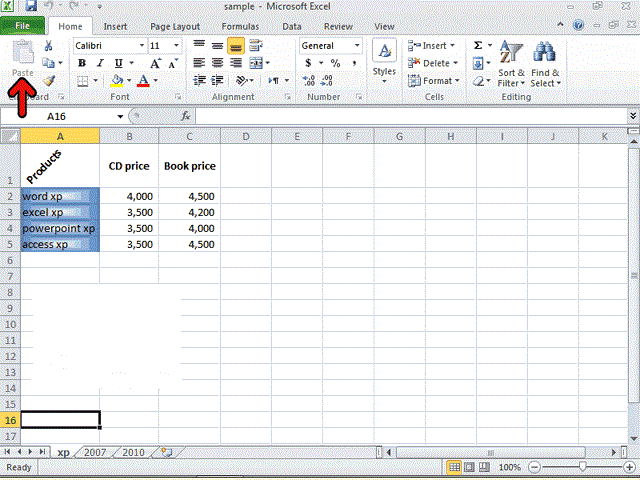Click the Delete cells button

click(x=433, y=63)
